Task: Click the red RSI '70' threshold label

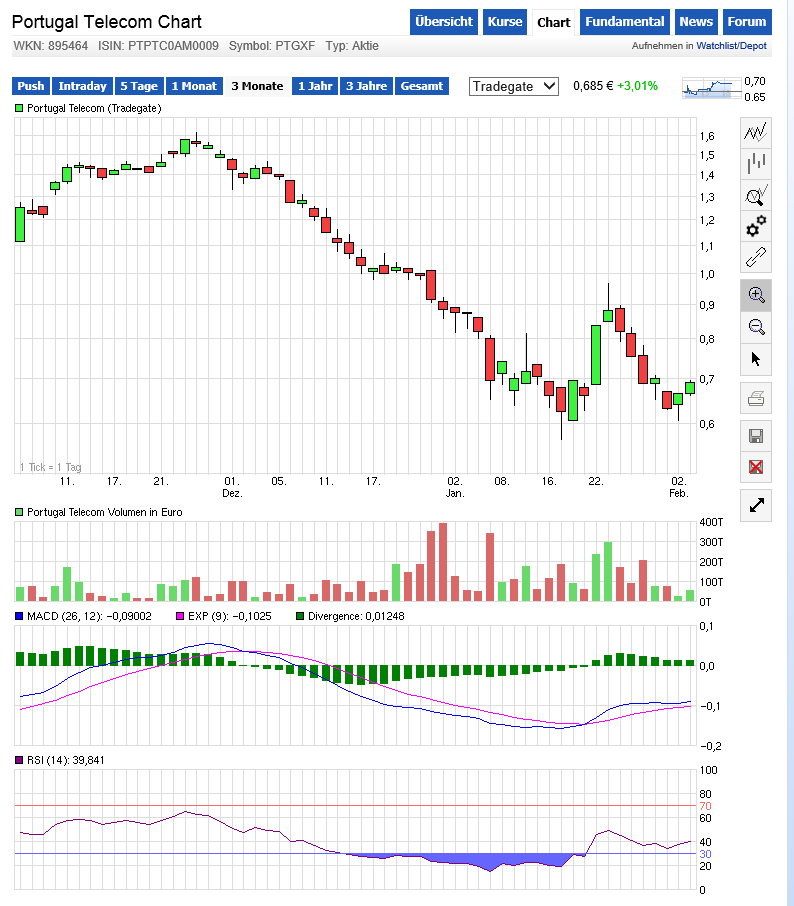Action: point(706,806)
